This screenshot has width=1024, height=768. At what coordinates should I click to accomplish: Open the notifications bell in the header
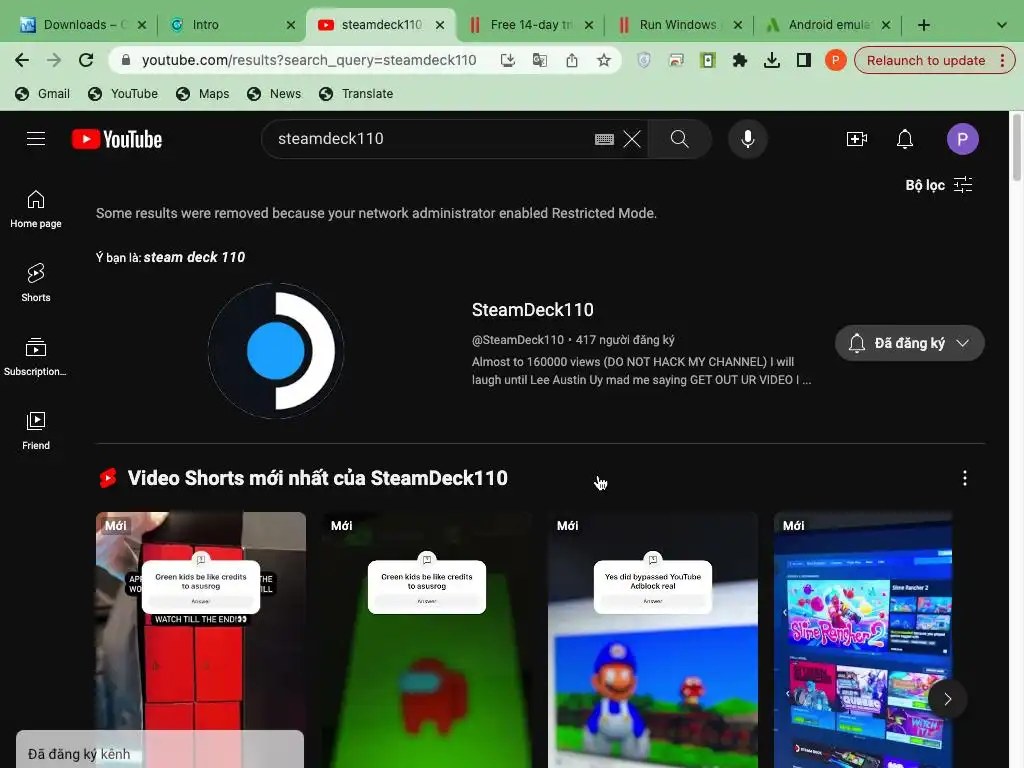(904, 139)
